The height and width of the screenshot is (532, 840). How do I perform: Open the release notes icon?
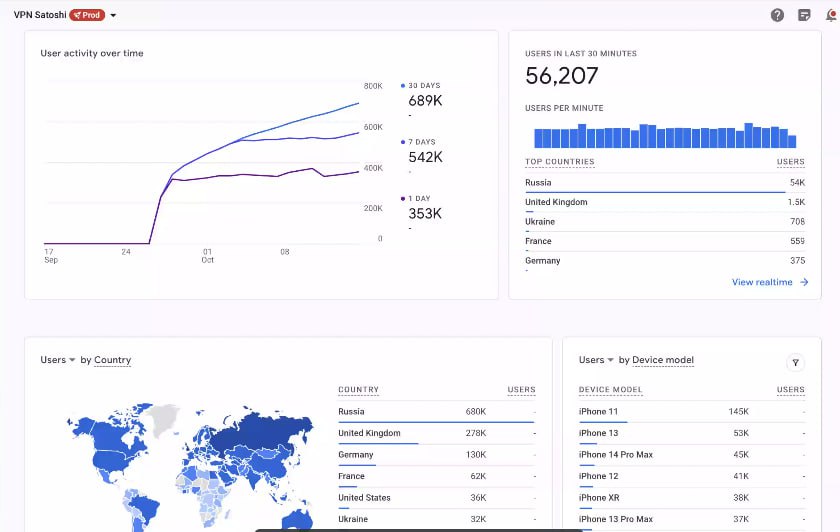(x=804, y=15)
